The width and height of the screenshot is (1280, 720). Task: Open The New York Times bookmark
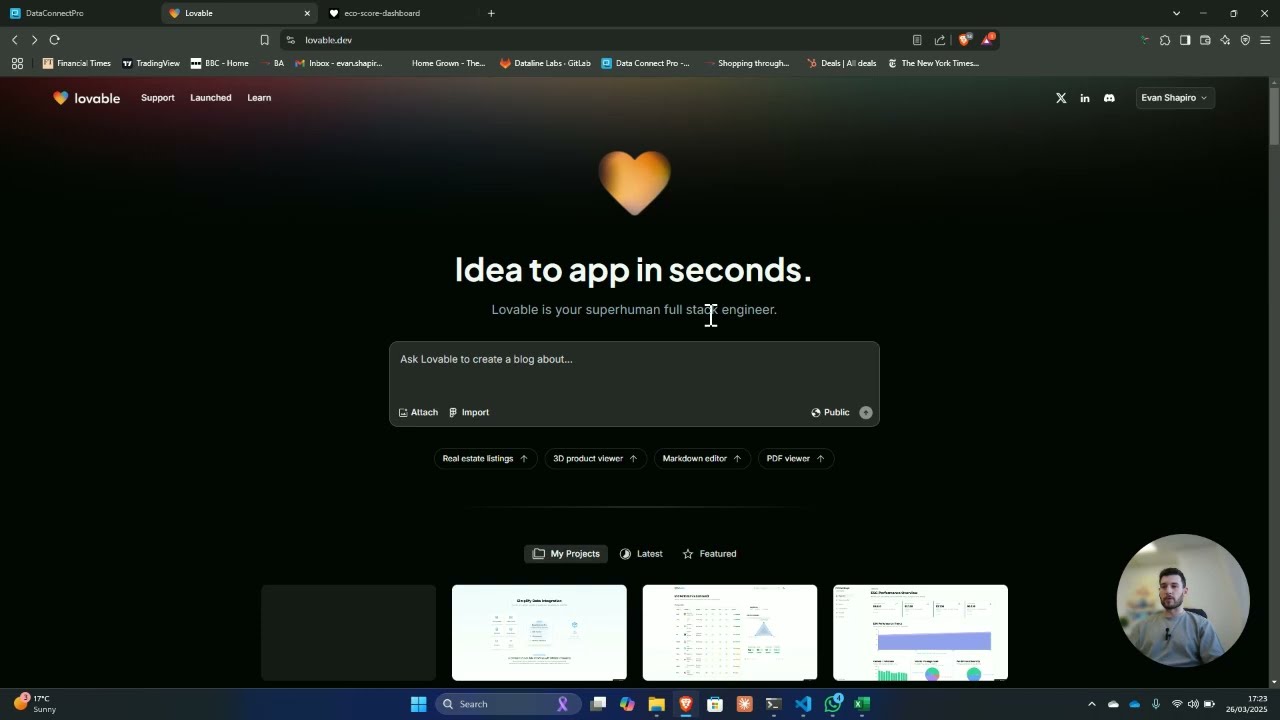933,63
